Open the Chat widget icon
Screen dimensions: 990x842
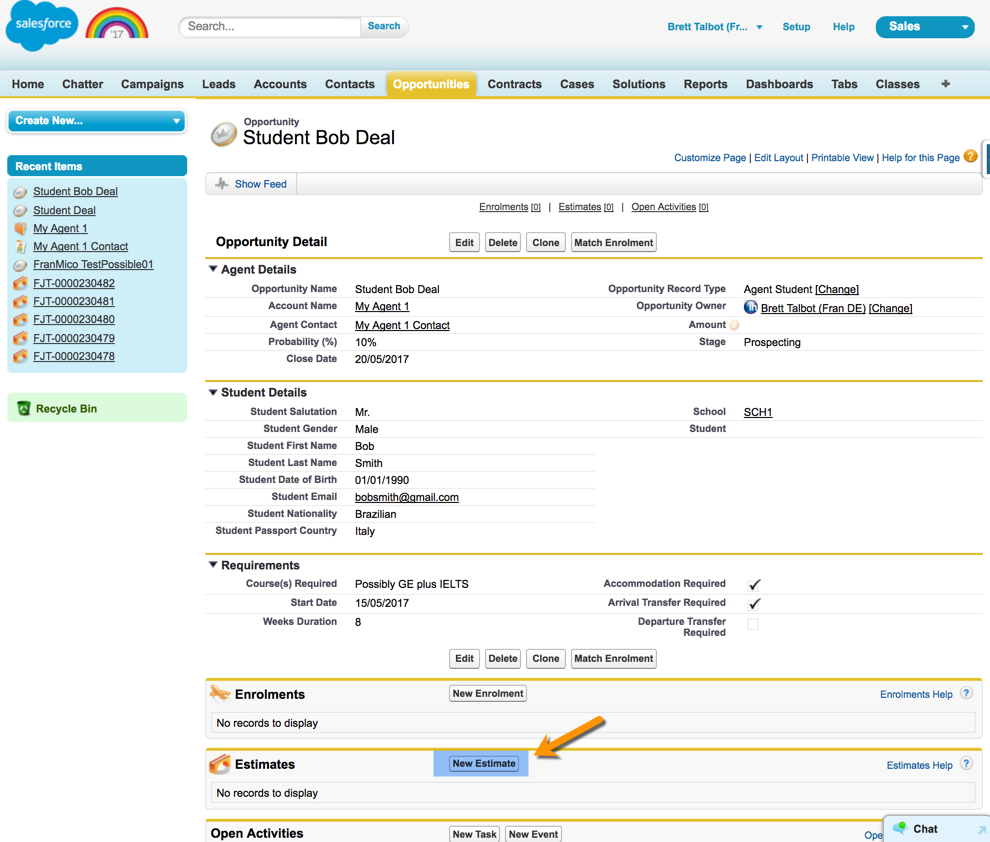pos(900,829)
